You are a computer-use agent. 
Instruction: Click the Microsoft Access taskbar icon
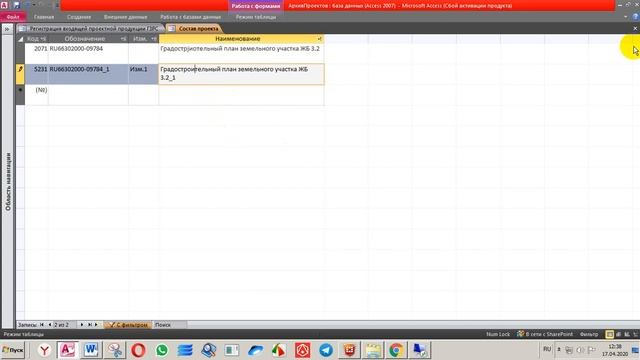68,350
